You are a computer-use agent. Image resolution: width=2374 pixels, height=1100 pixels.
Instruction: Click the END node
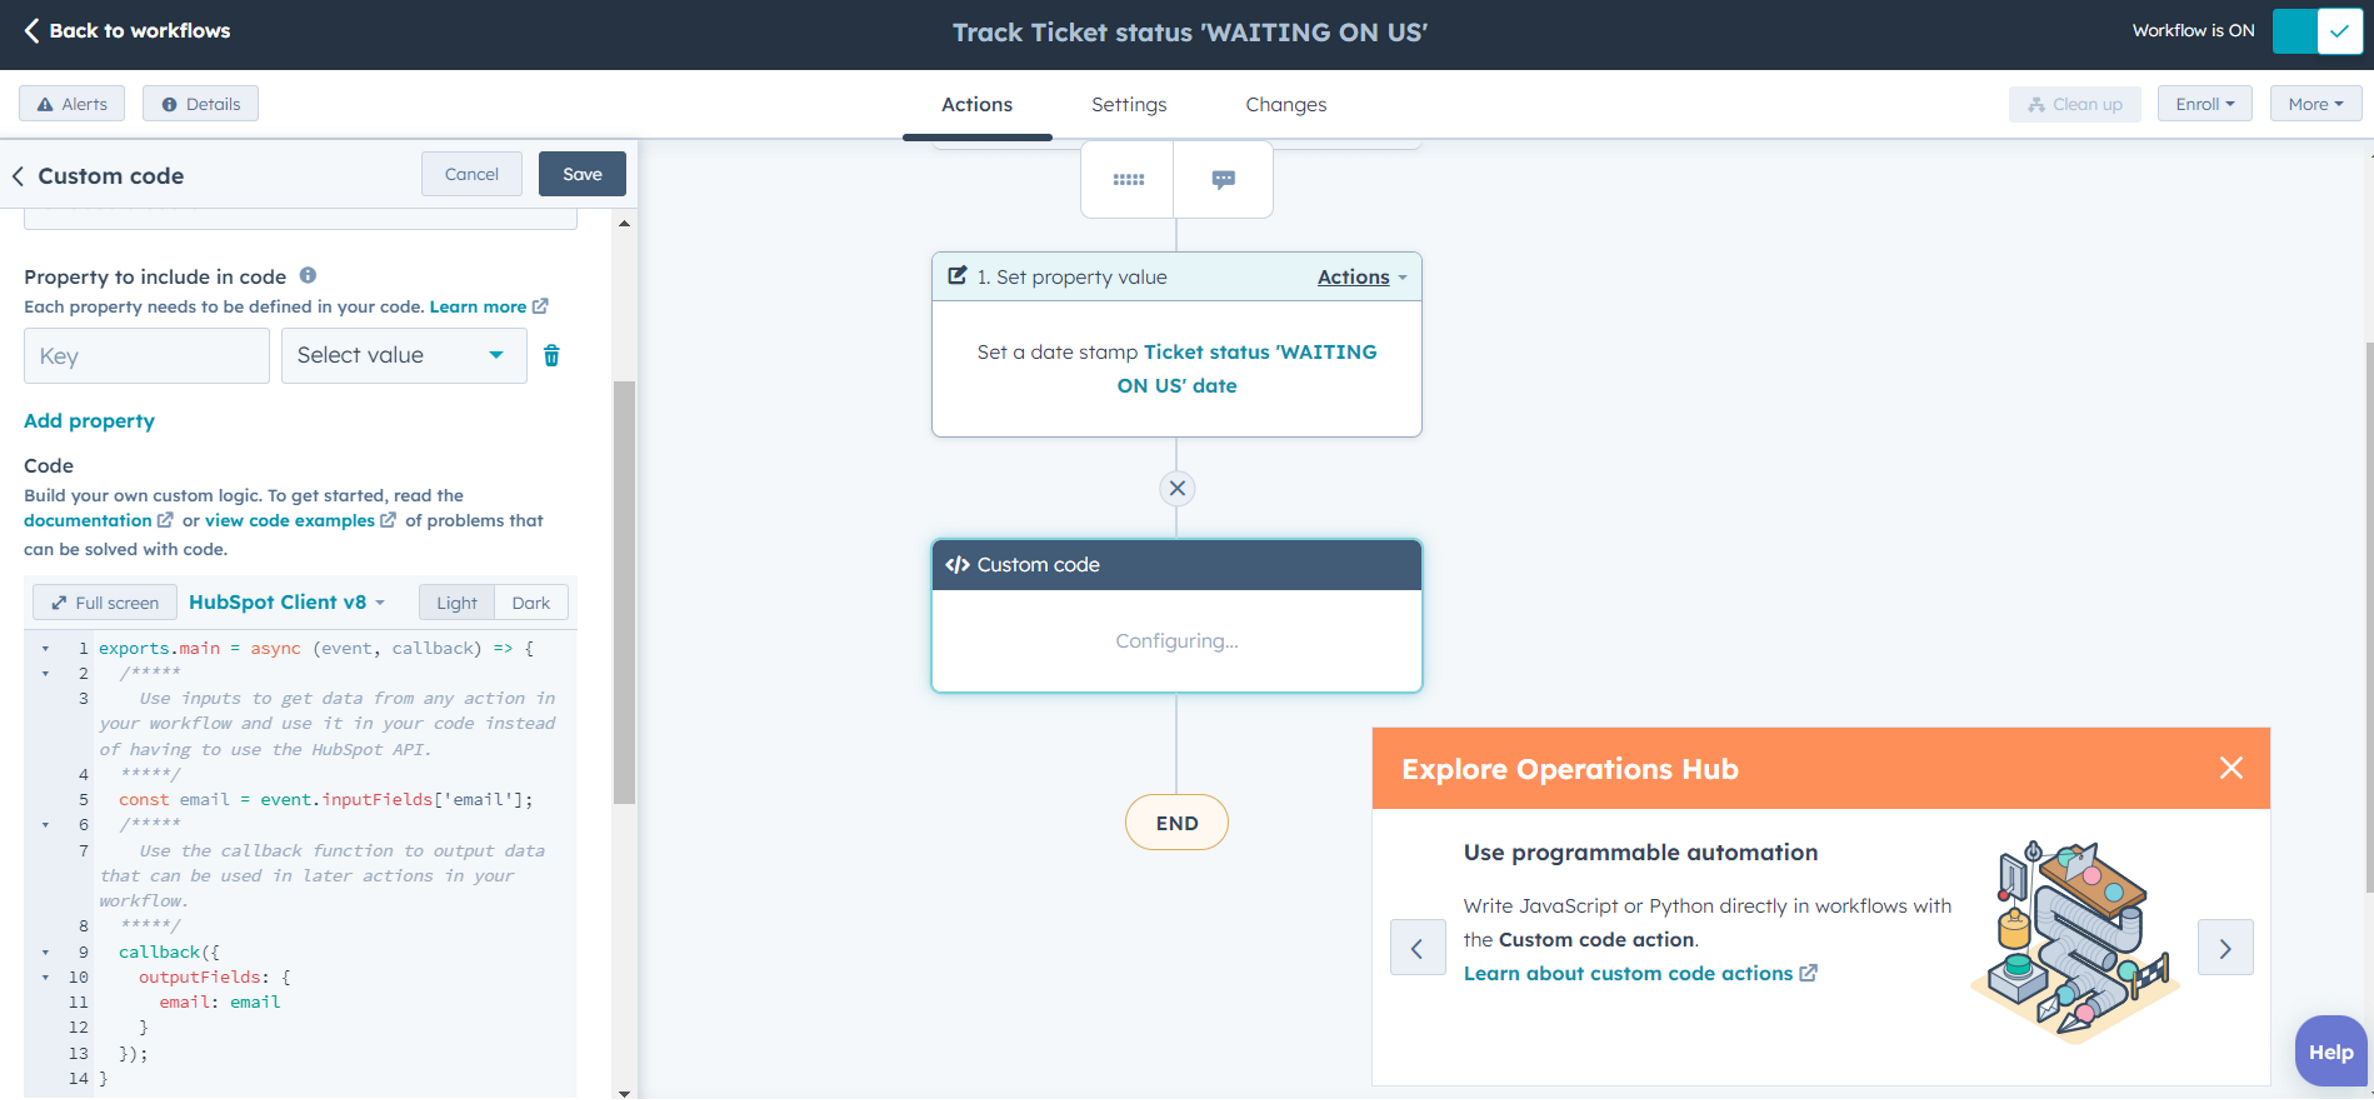pyautogui.click(x=1177, y=823)
